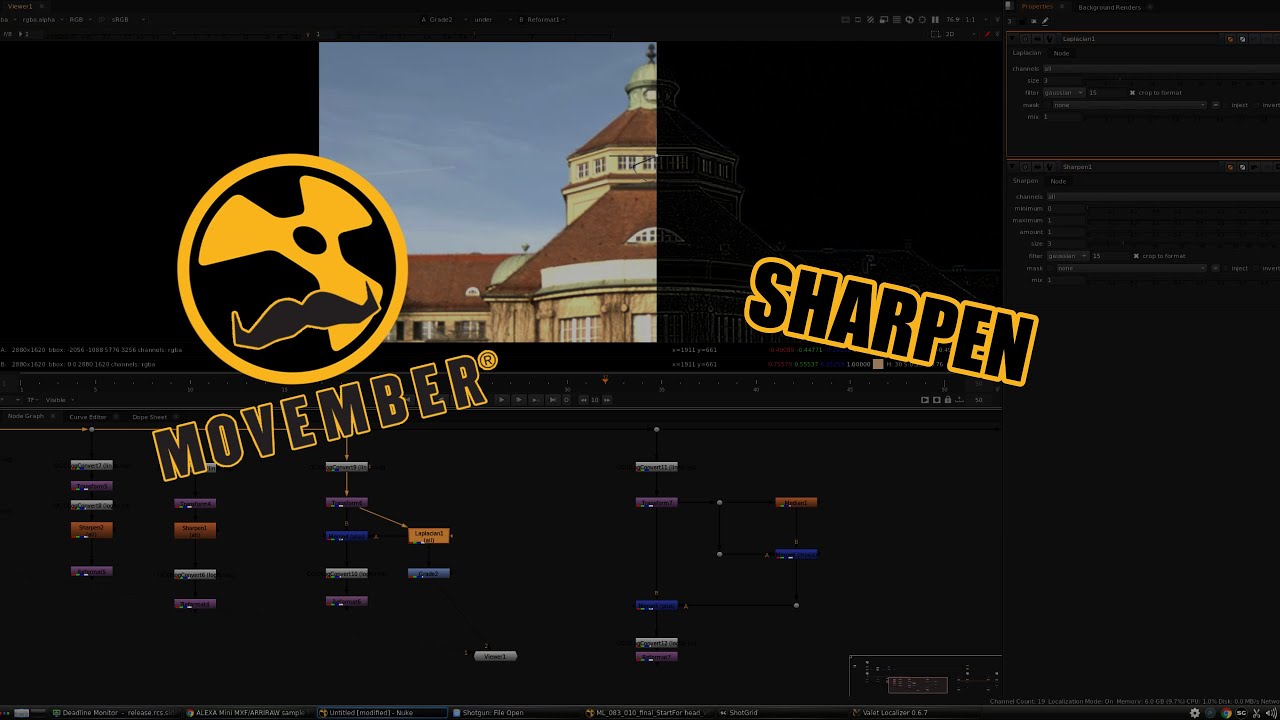Open the Curve Editor tab
1280x720 pixels.
tap(87, 416)
